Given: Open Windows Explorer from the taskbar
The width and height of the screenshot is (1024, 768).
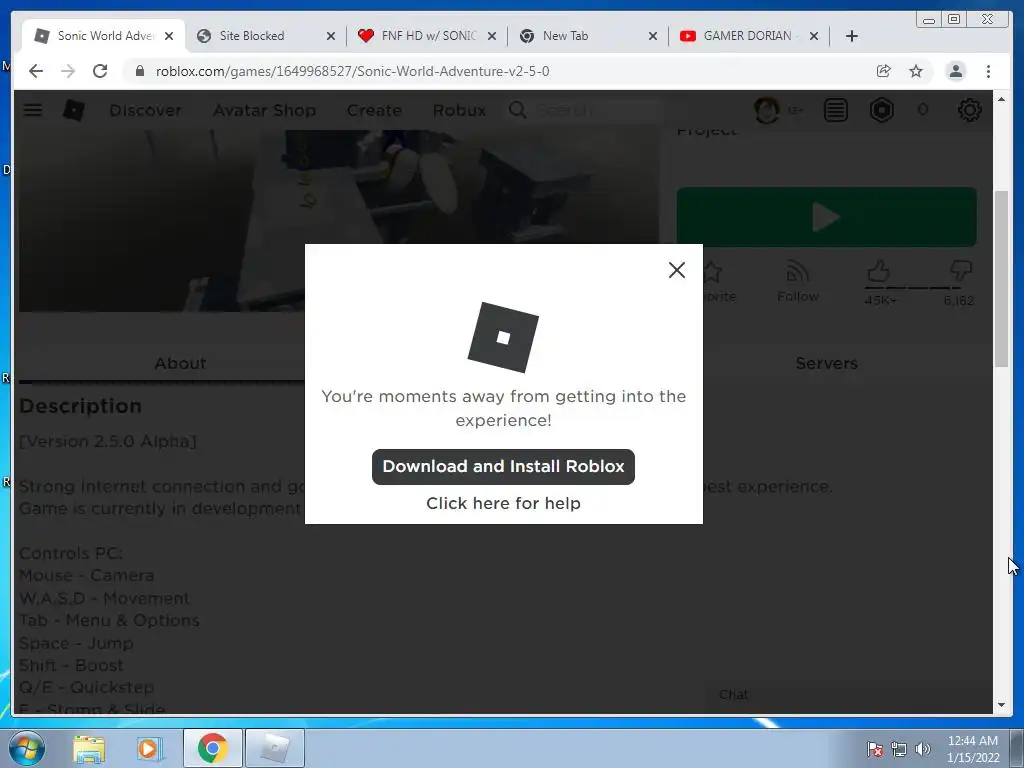Looking at the screenshot, I should pyautogui.click(x=89, y=749).
